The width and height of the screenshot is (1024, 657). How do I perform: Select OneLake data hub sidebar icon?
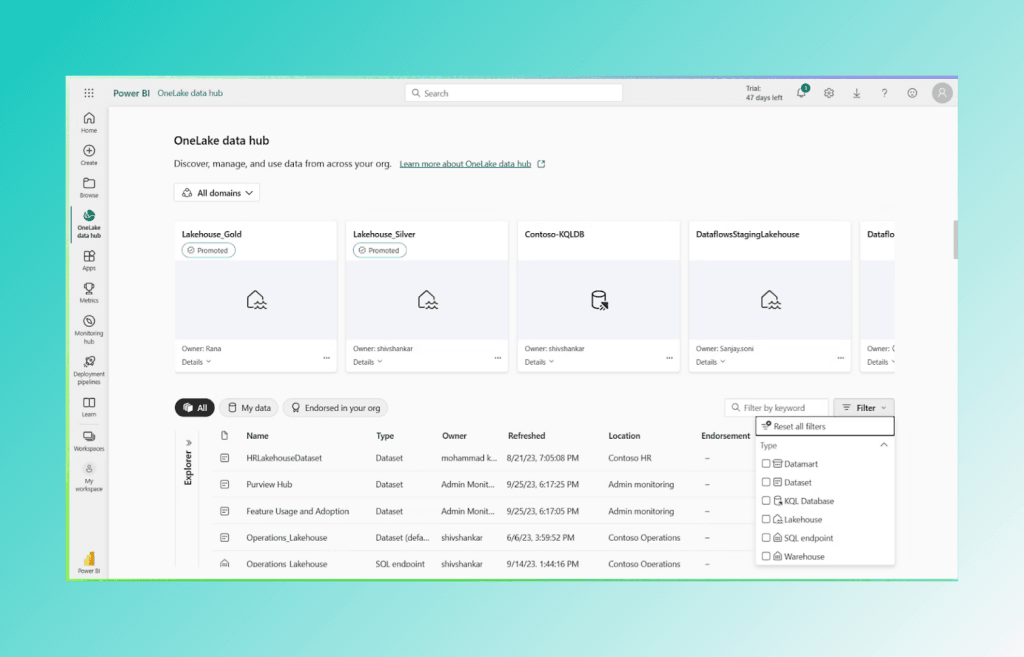click(89, 223)
